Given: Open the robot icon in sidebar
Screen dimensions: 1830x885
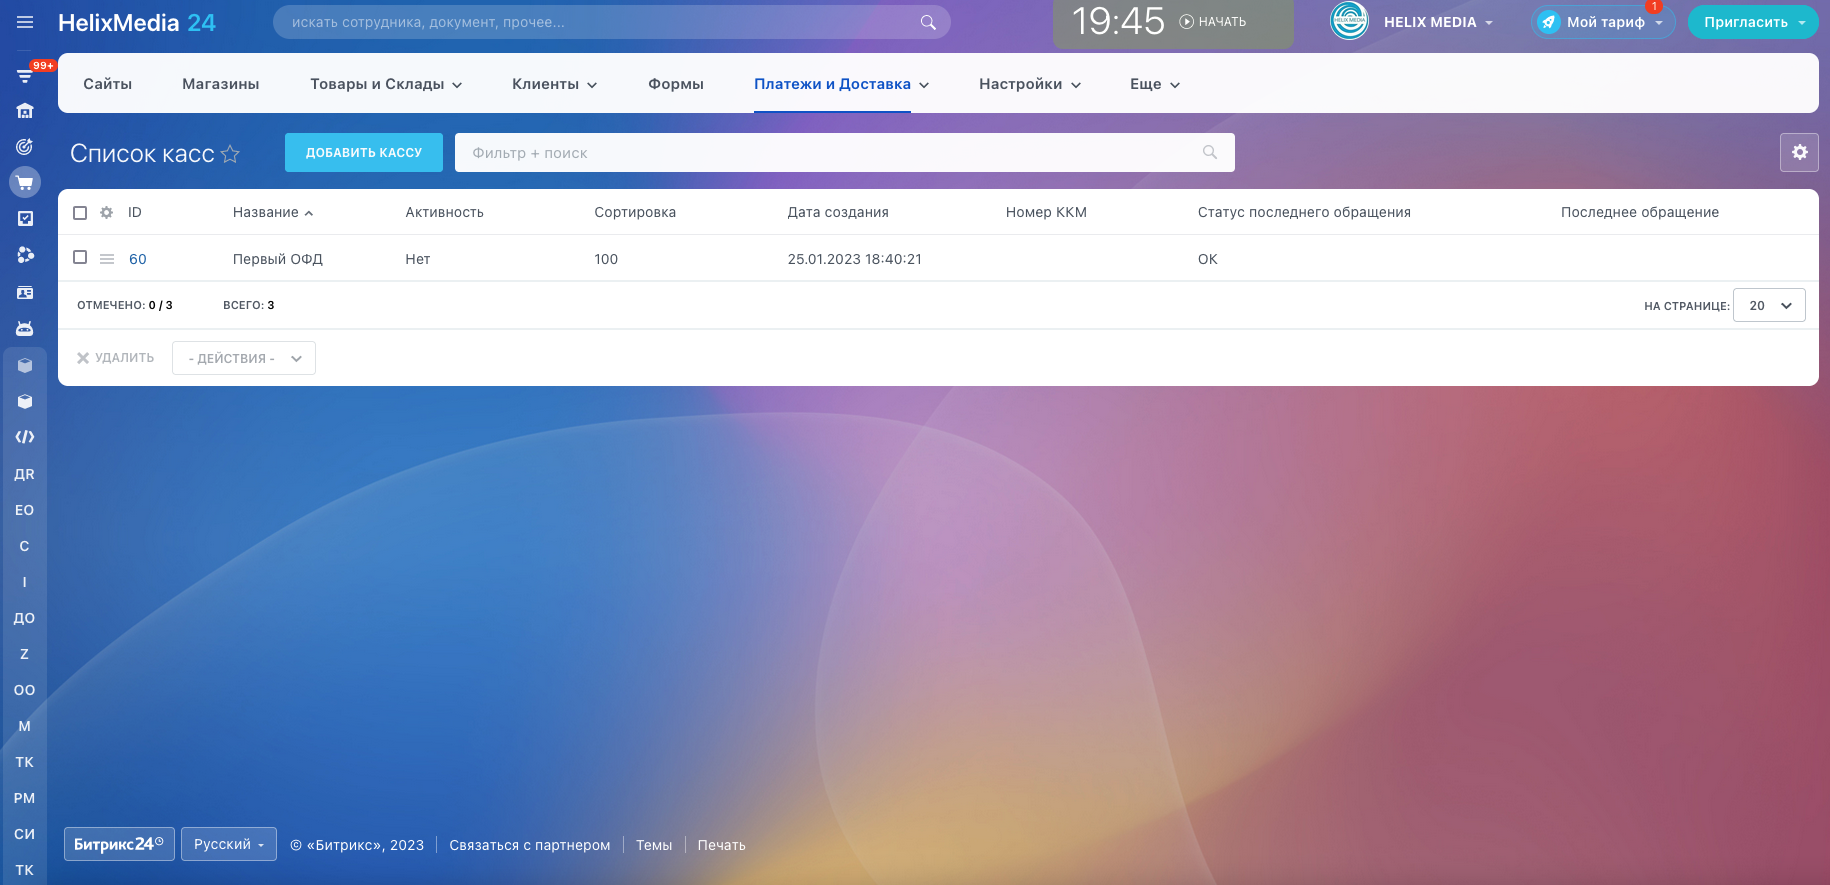Looking at the screenshot, I should [25, 329].
